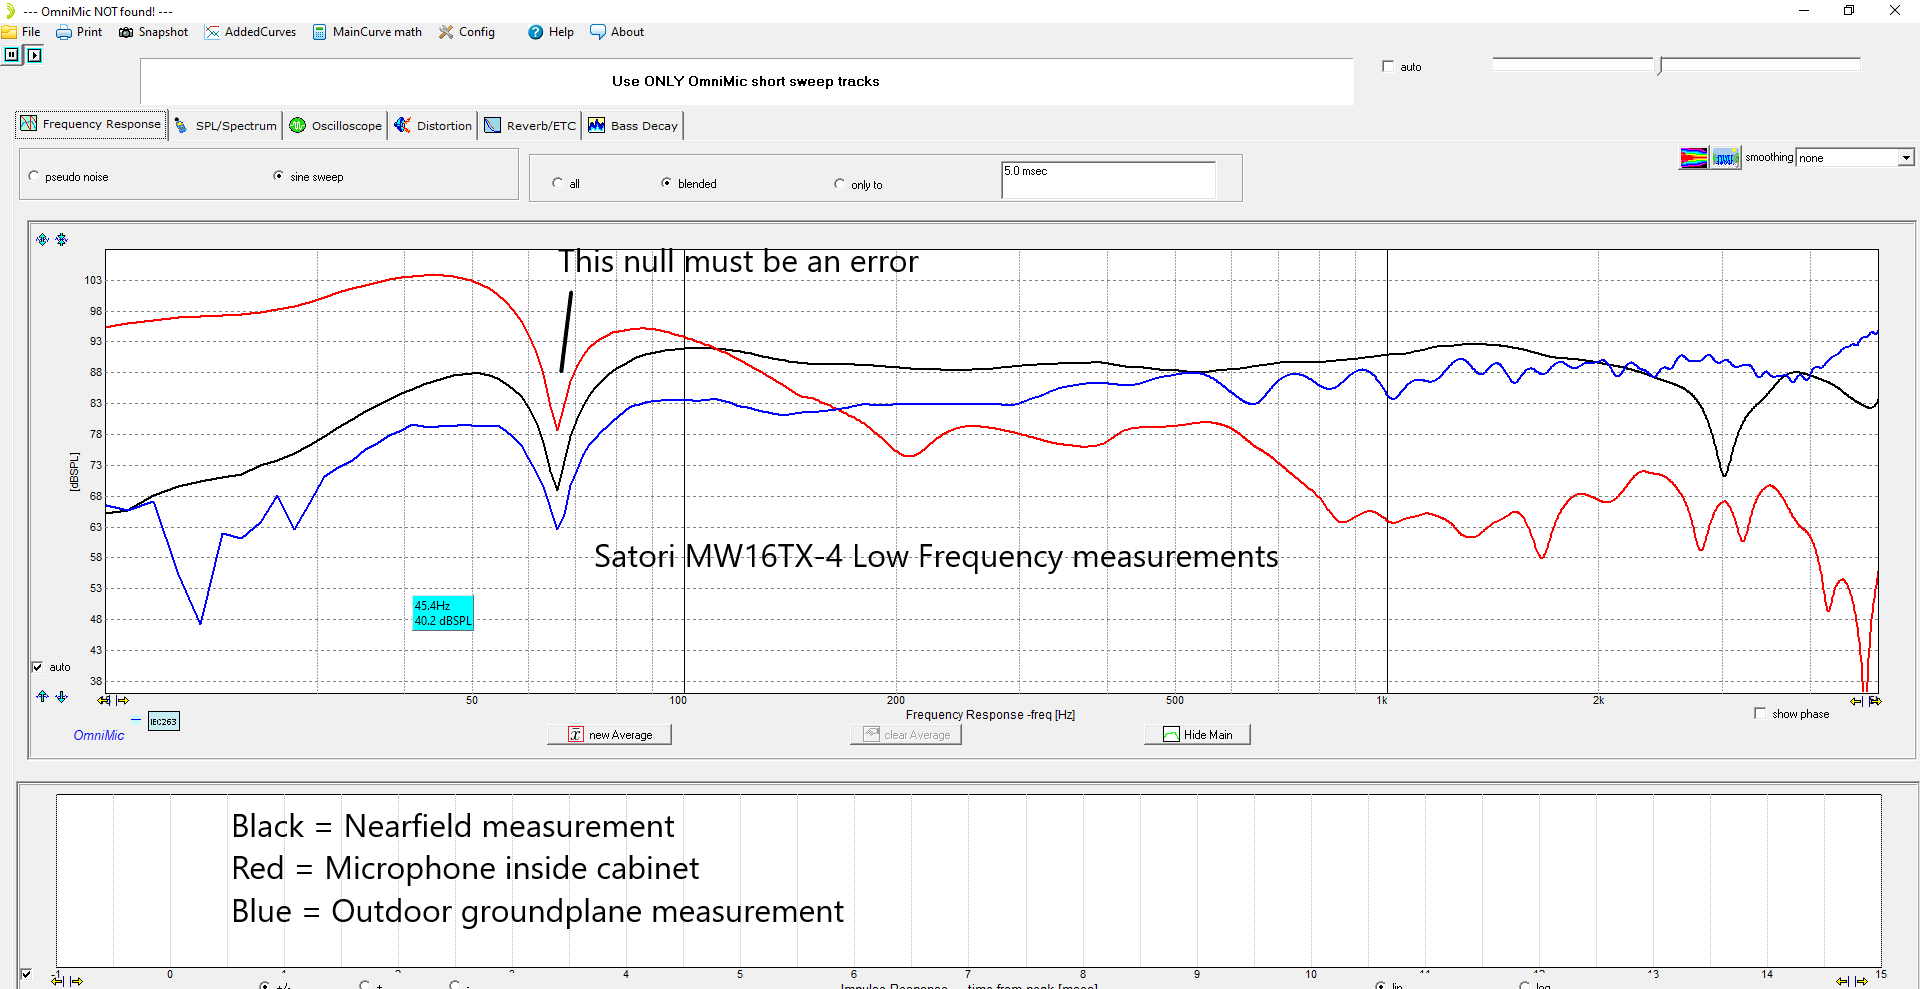The height and width of the screenshot is (989, 1920).
Task: Open the smoothing dropdown
Action: click(1906, 158)
